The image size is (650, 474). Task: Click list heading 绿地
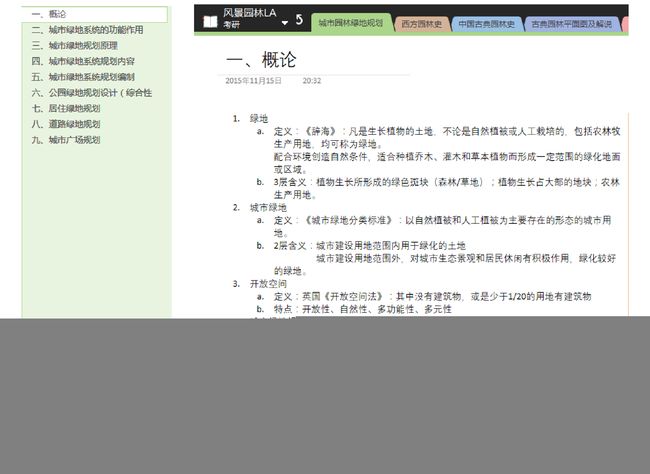pyautogui.click(x=259, y=119)
